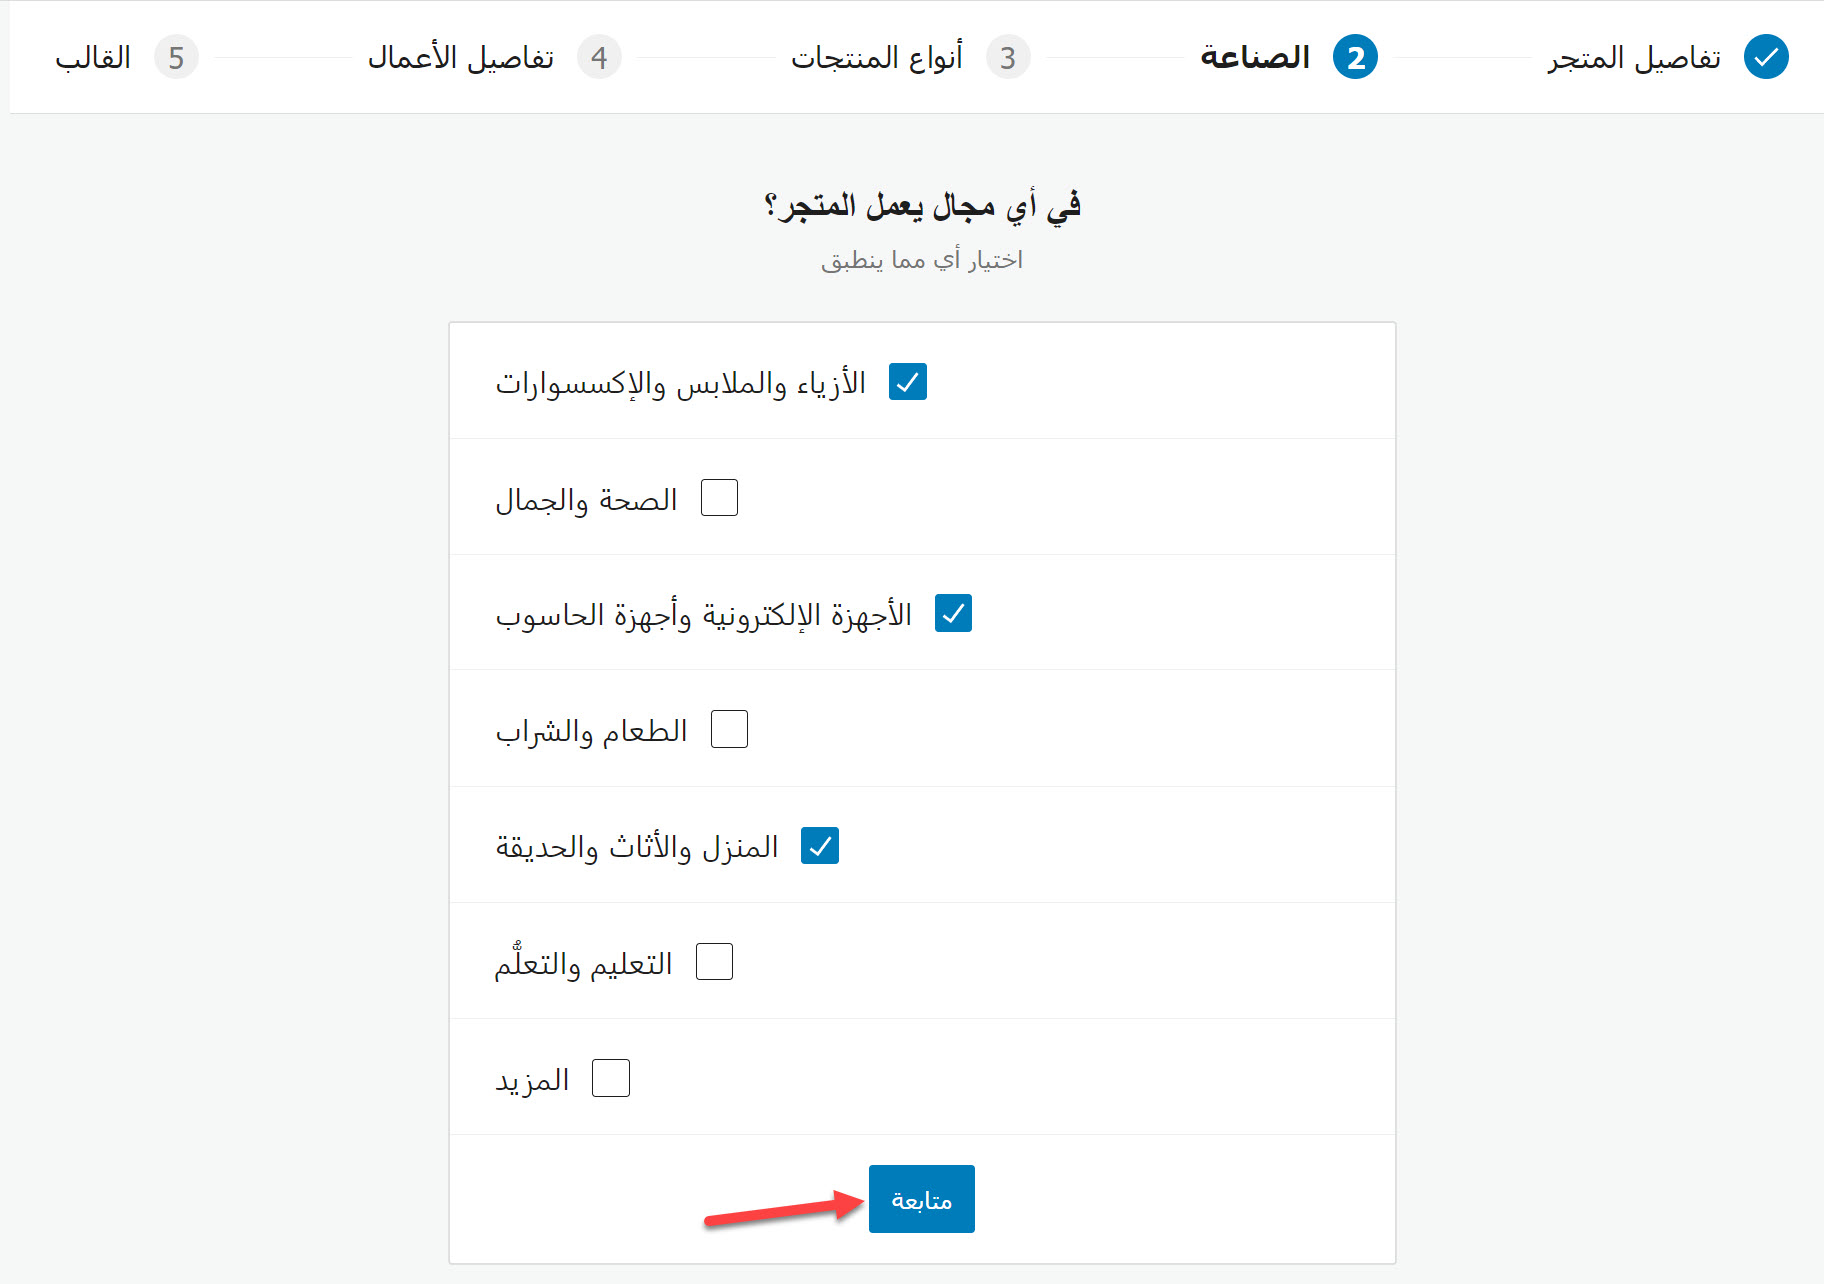Select the التعليم والتعلّم checkbox

pyautogui.click(x=714, y=962)
